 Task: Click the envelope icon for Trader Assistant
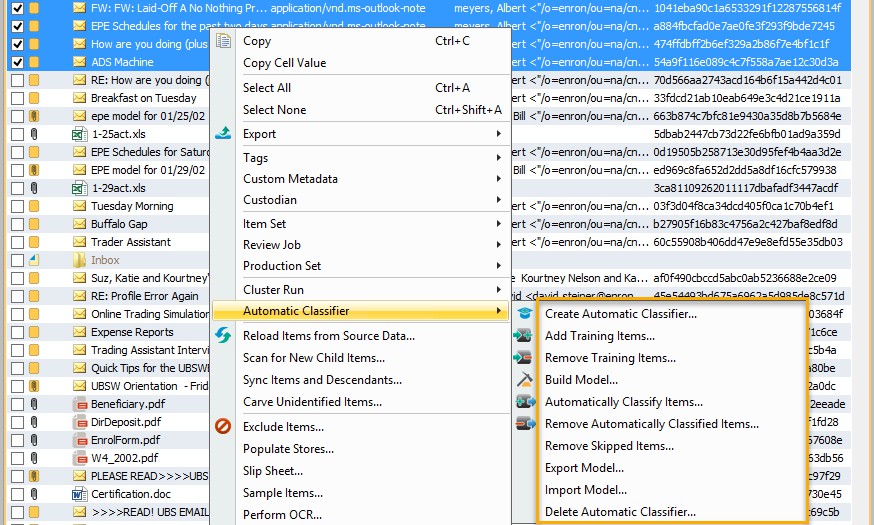(x=80, y=242)
